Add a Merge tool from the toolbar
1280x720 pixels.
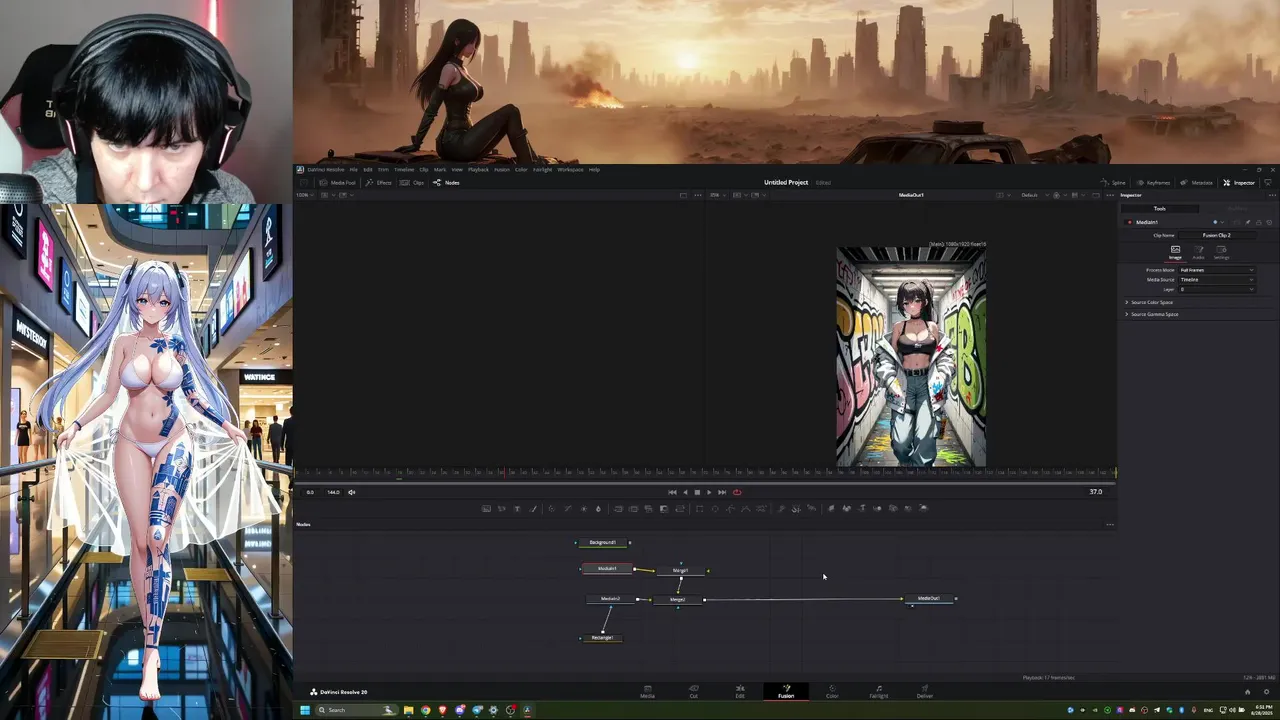click(x=619, y=508)
